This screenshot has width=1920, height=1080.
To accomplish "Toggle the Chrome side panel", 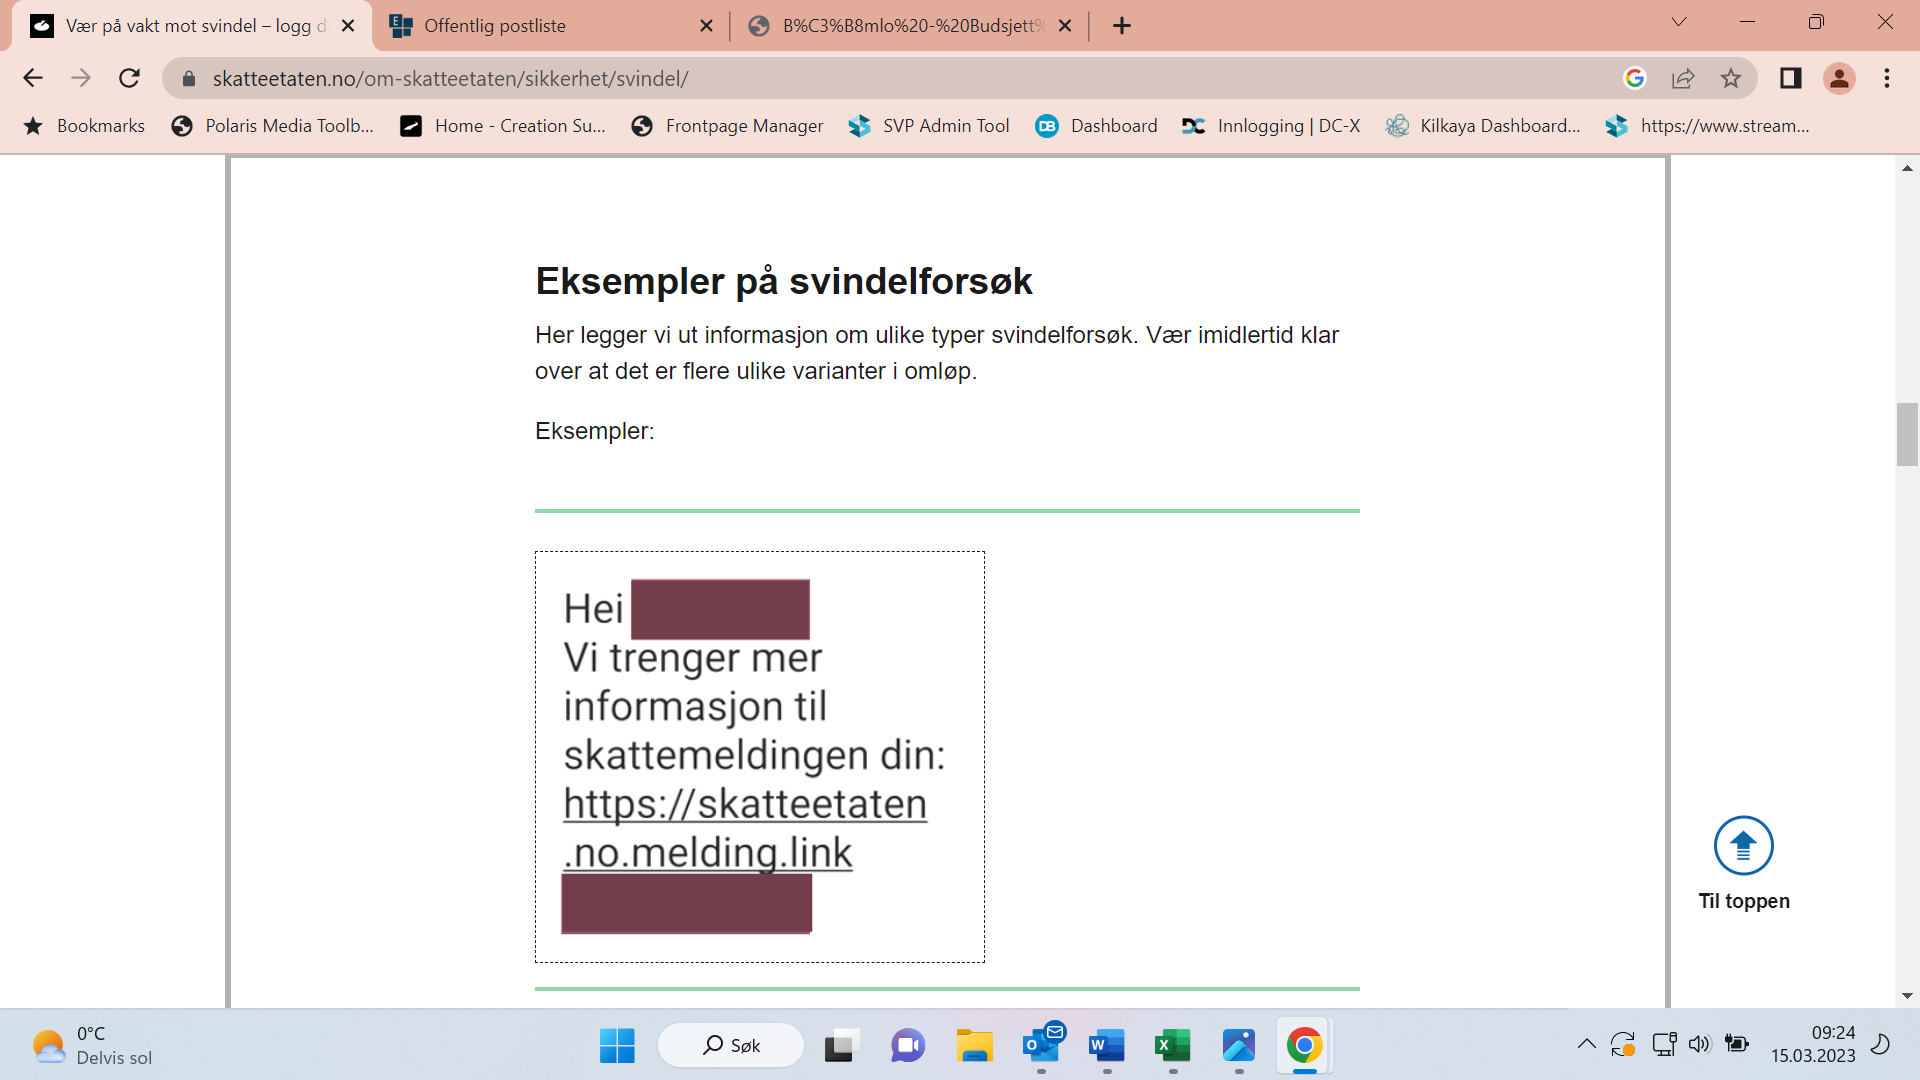I will tap(1790, 77).
